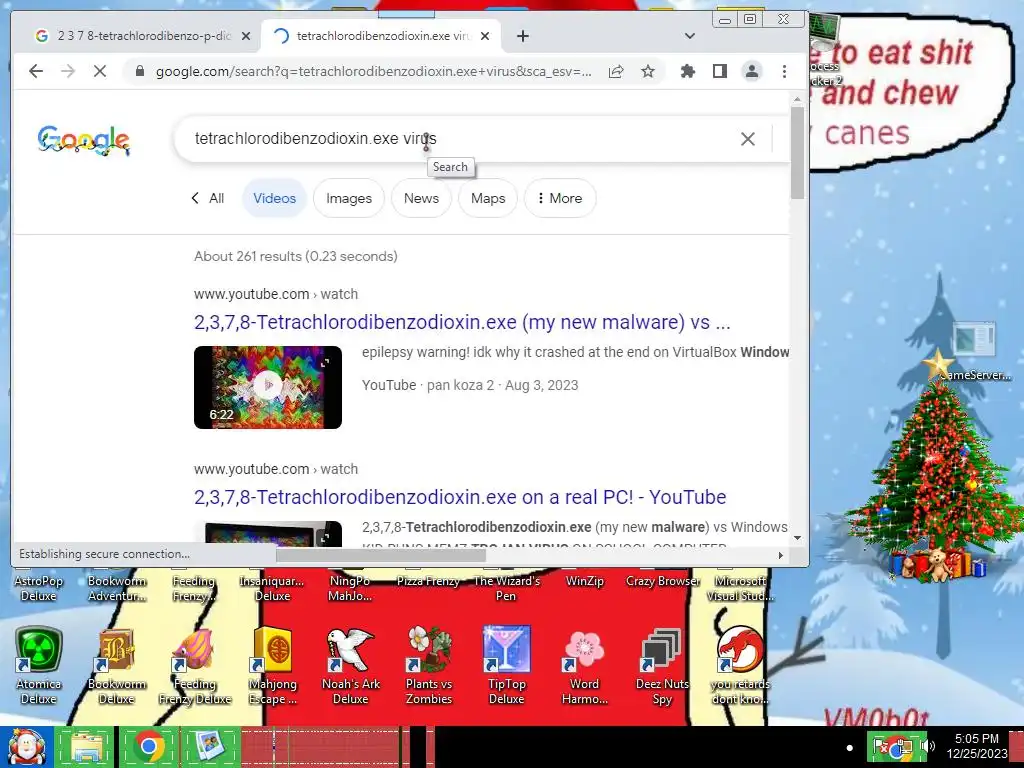Image resolution: width=1024 pixels, height=768 pixels.
Task: Clear the search query with X
Action: point(748,138)
